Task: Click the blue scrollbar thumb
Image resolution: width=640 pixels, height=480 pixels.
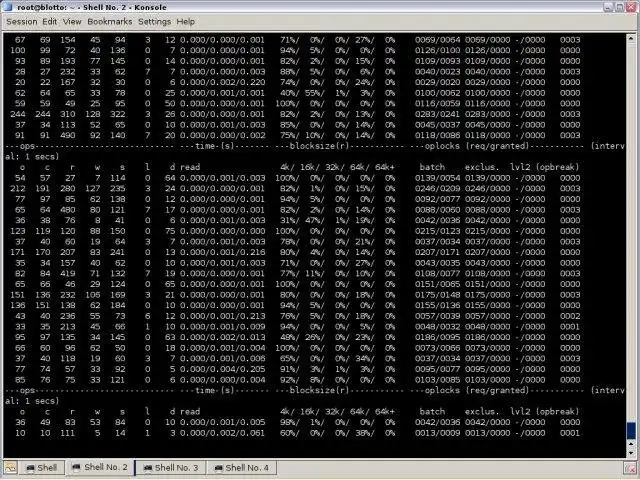Action: [631, 431]
